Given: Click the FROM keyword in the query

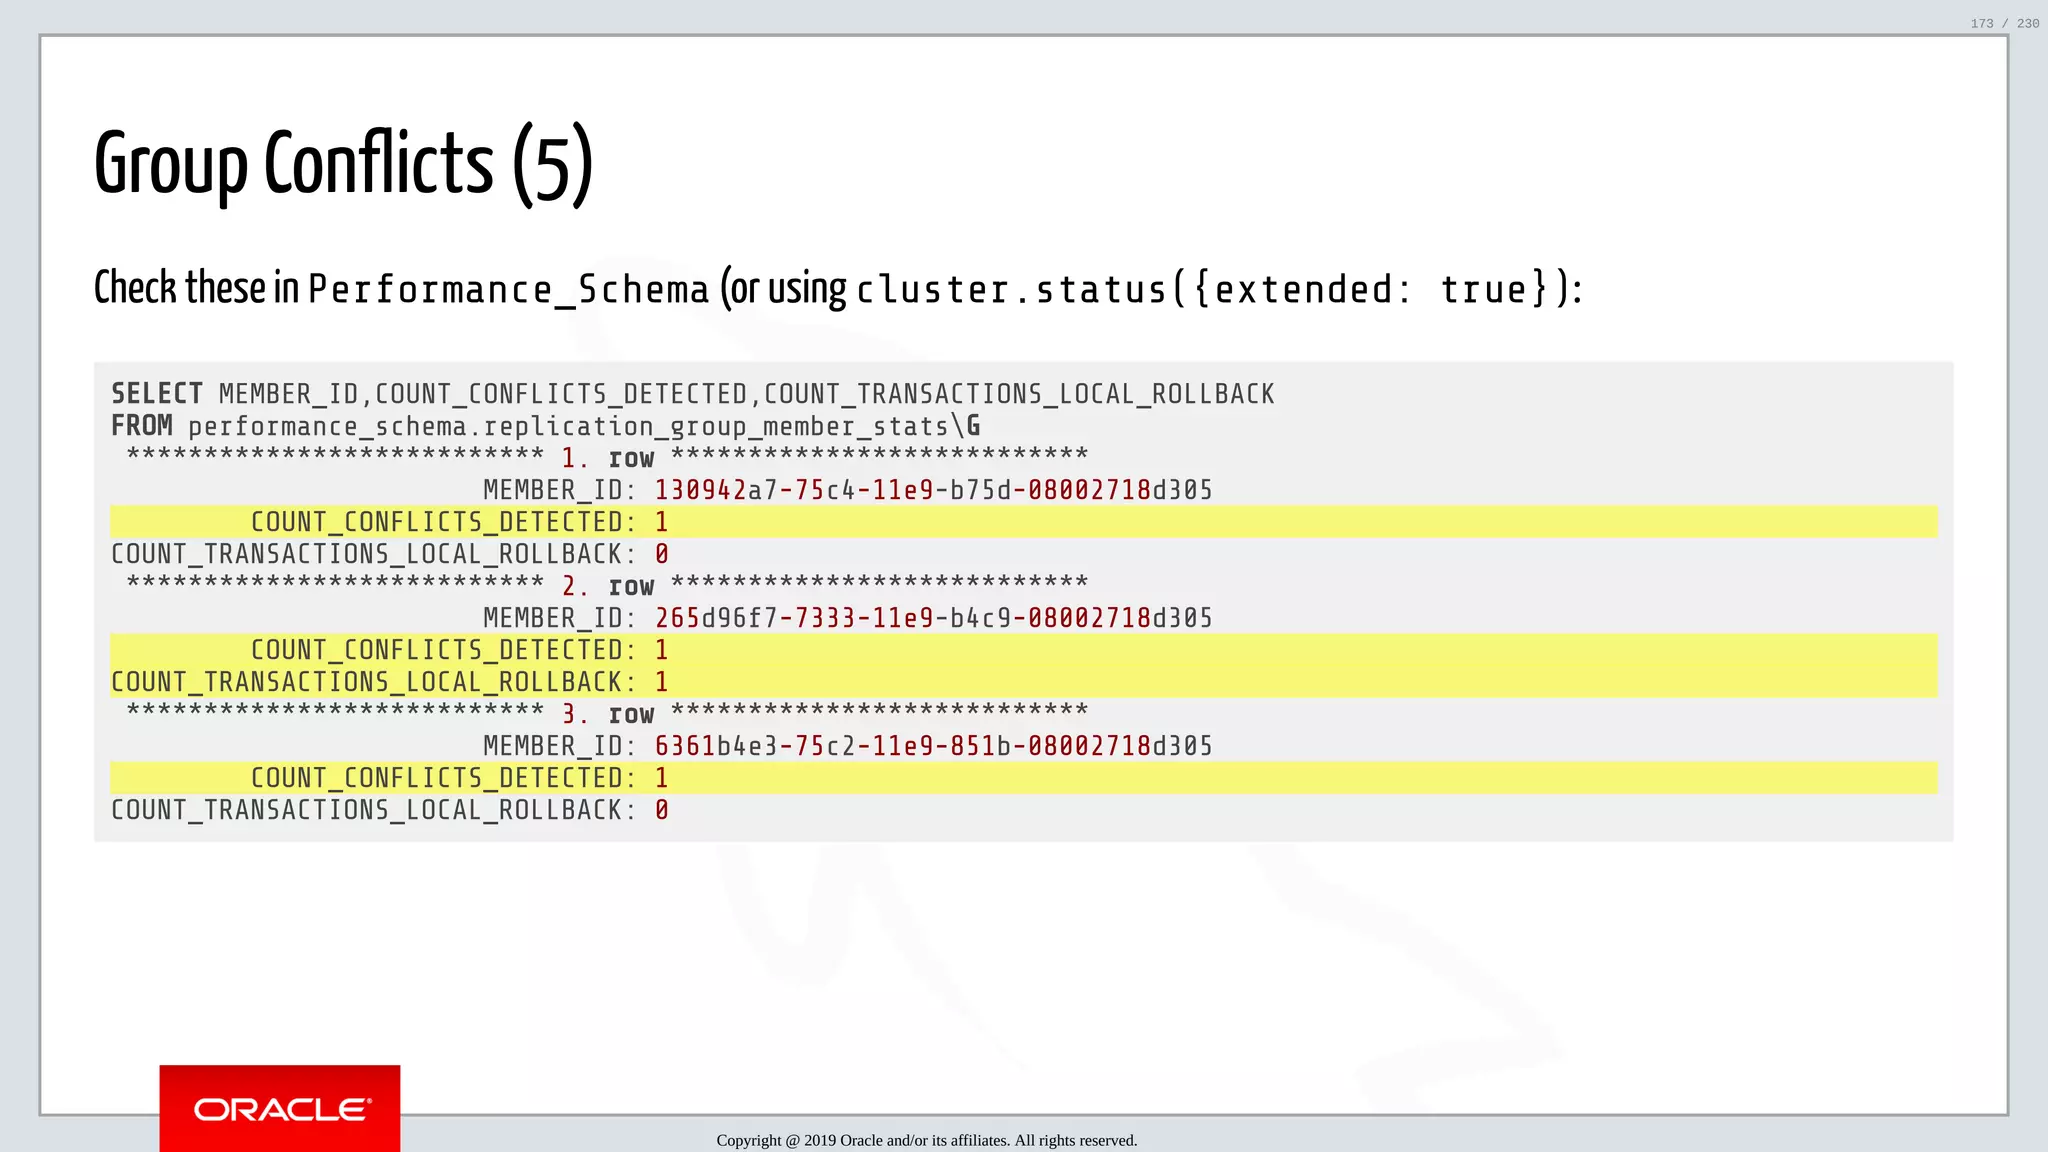Looking at the screenshot, I should point(142,426).
